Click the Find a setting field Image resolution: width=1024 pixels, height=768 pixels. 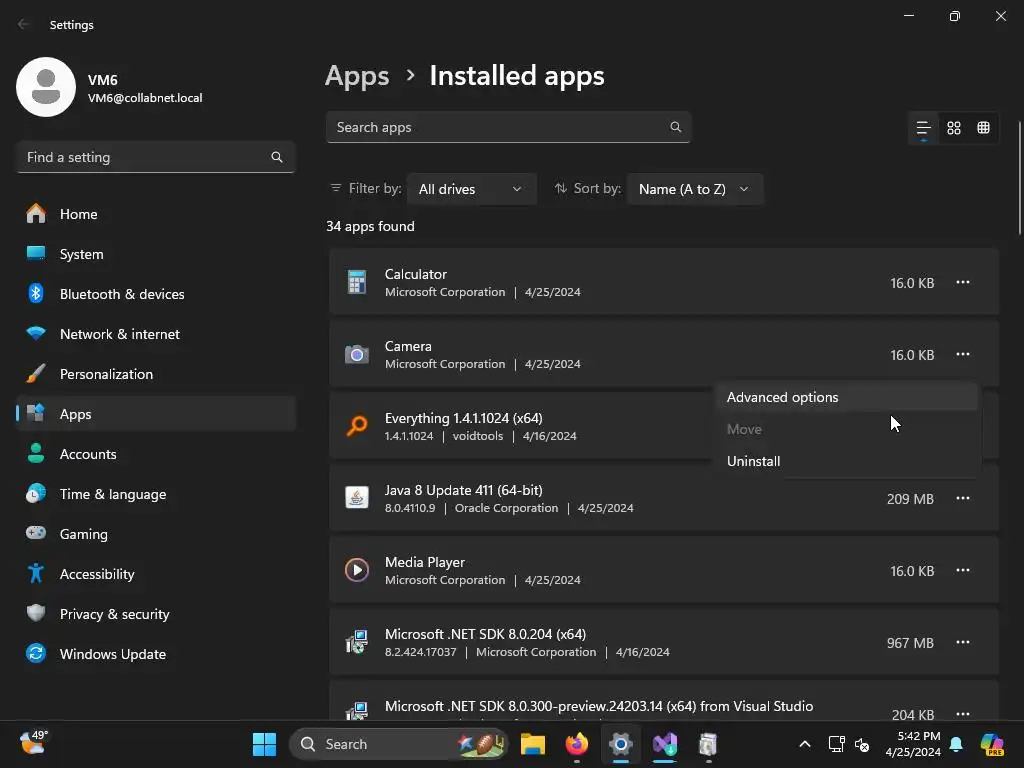(x=156, y=157)
